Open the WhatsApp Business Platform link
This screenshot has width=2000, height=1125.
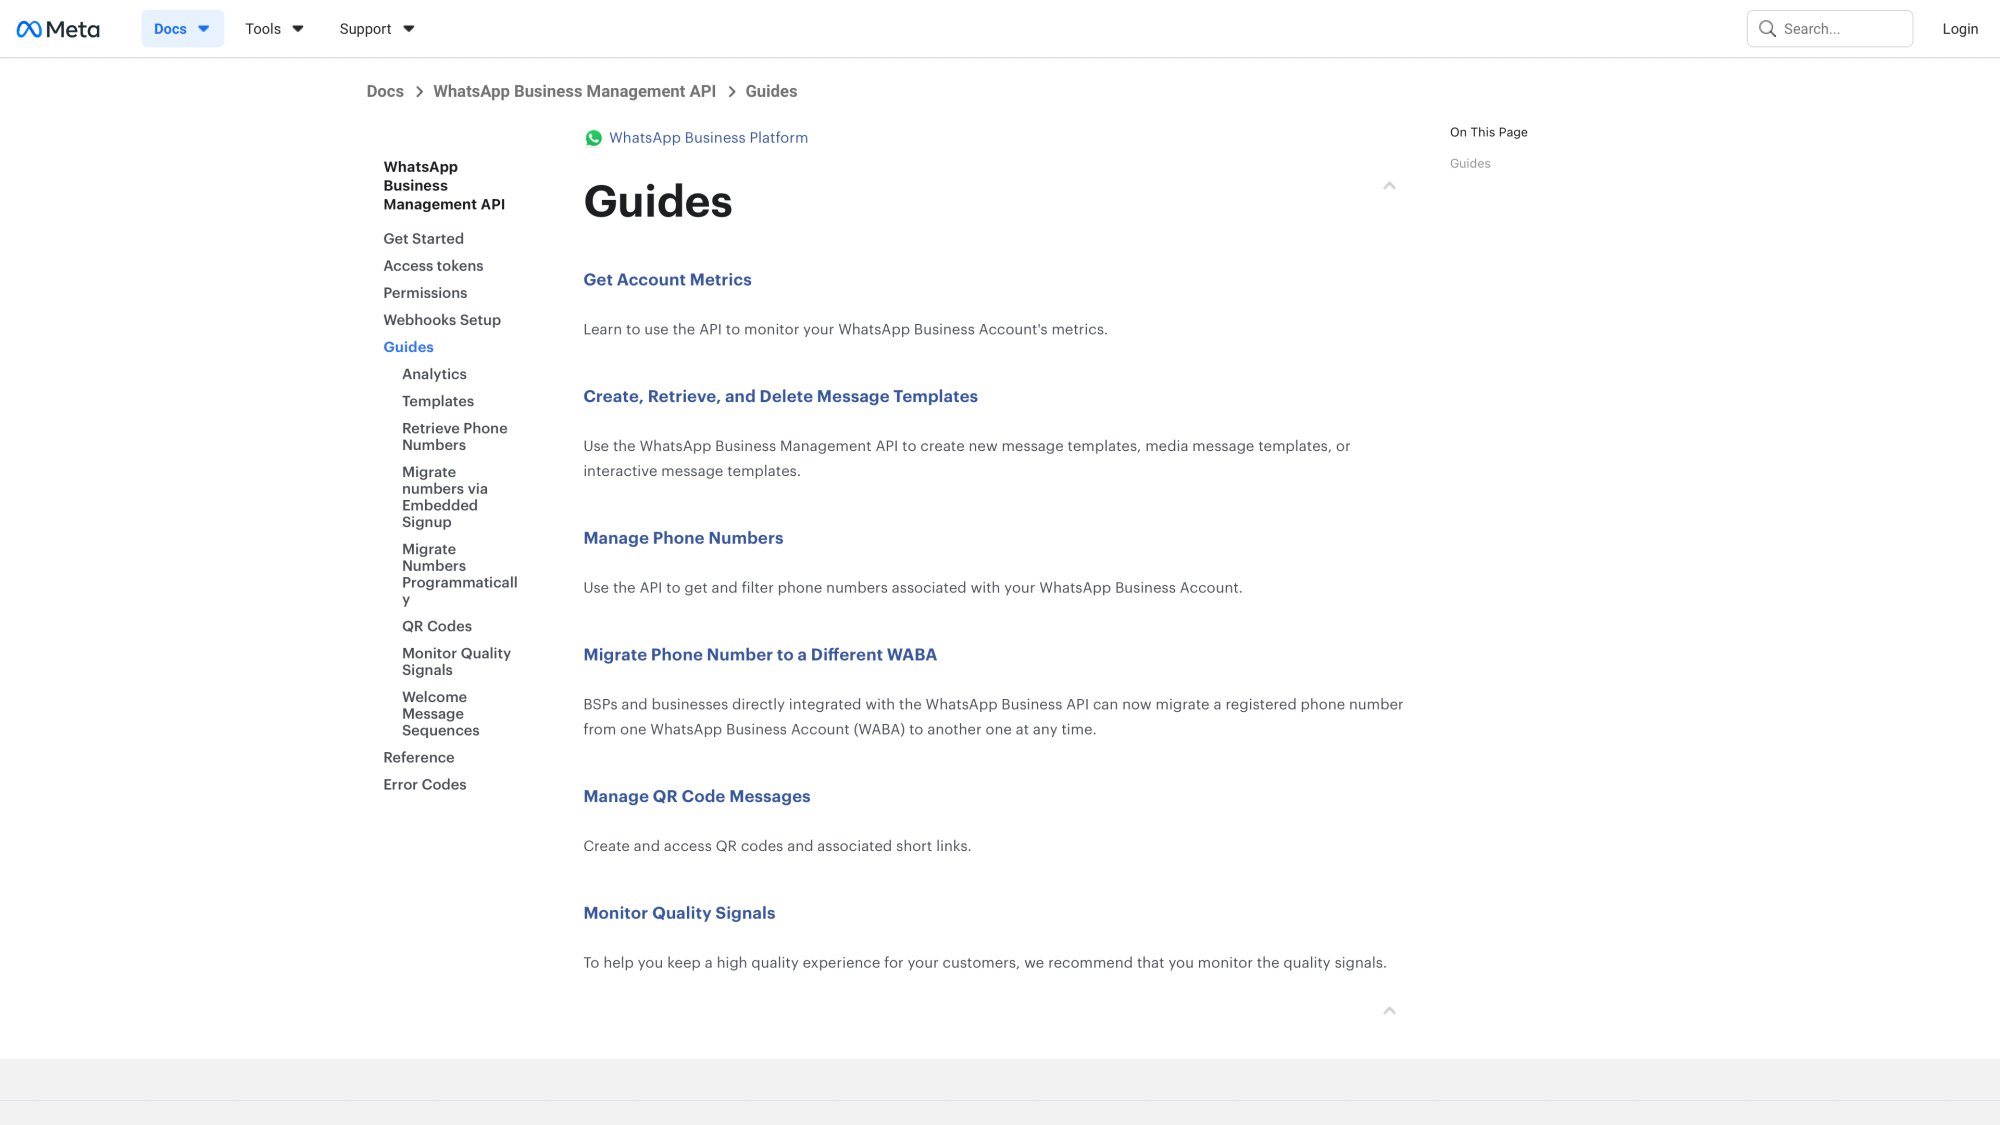[708, 138]
